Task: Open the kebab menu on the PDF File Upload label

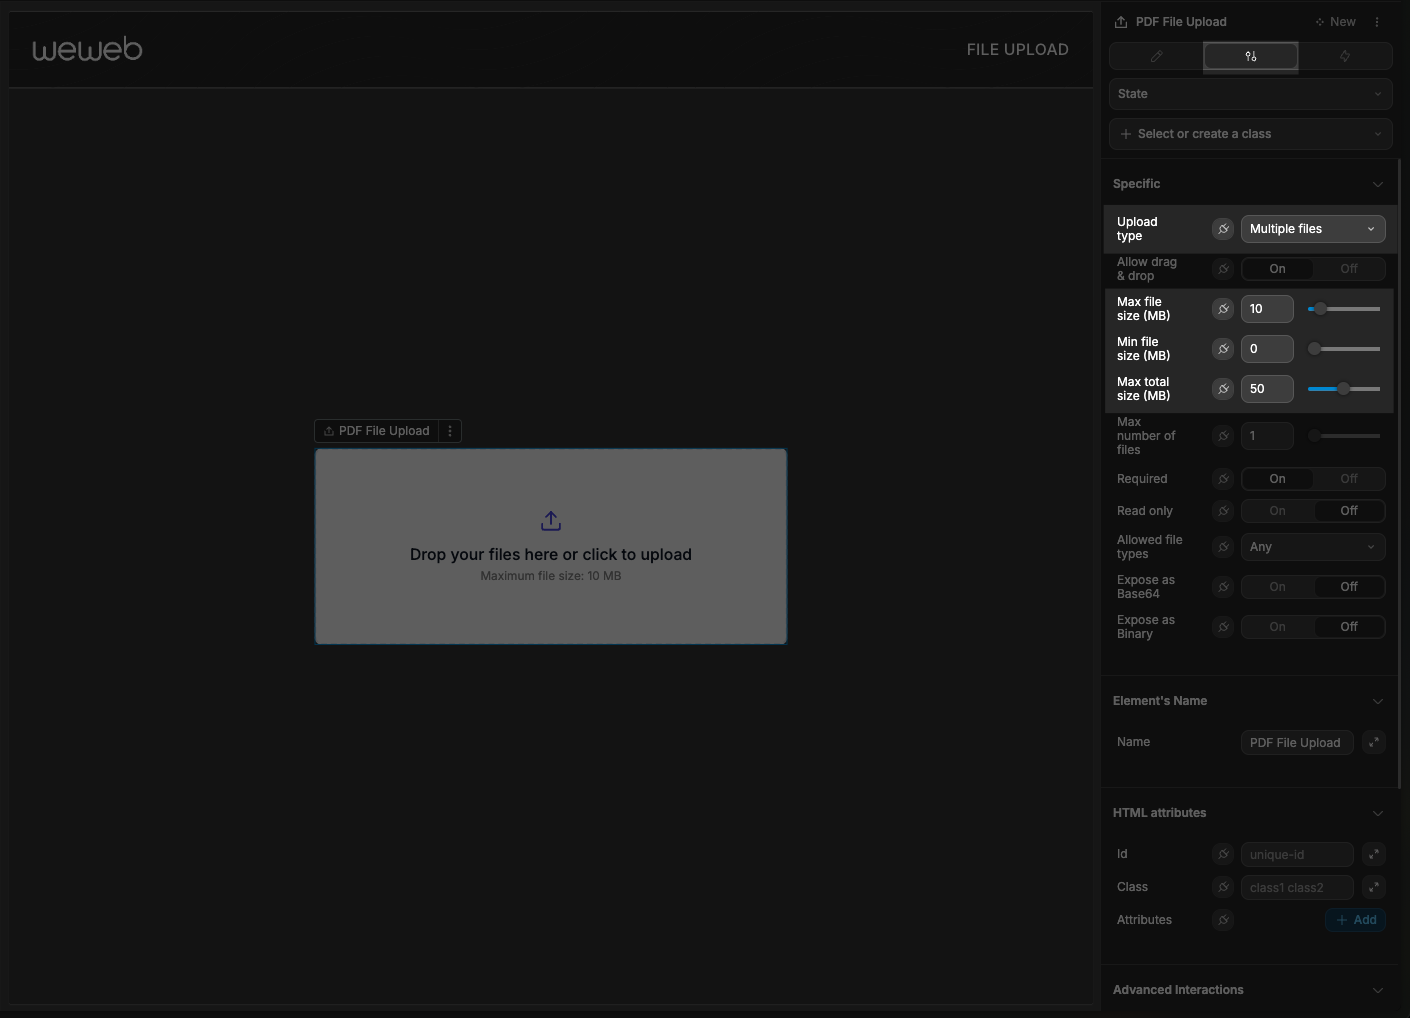Action: pyautogui.click(x=450, y=431)
